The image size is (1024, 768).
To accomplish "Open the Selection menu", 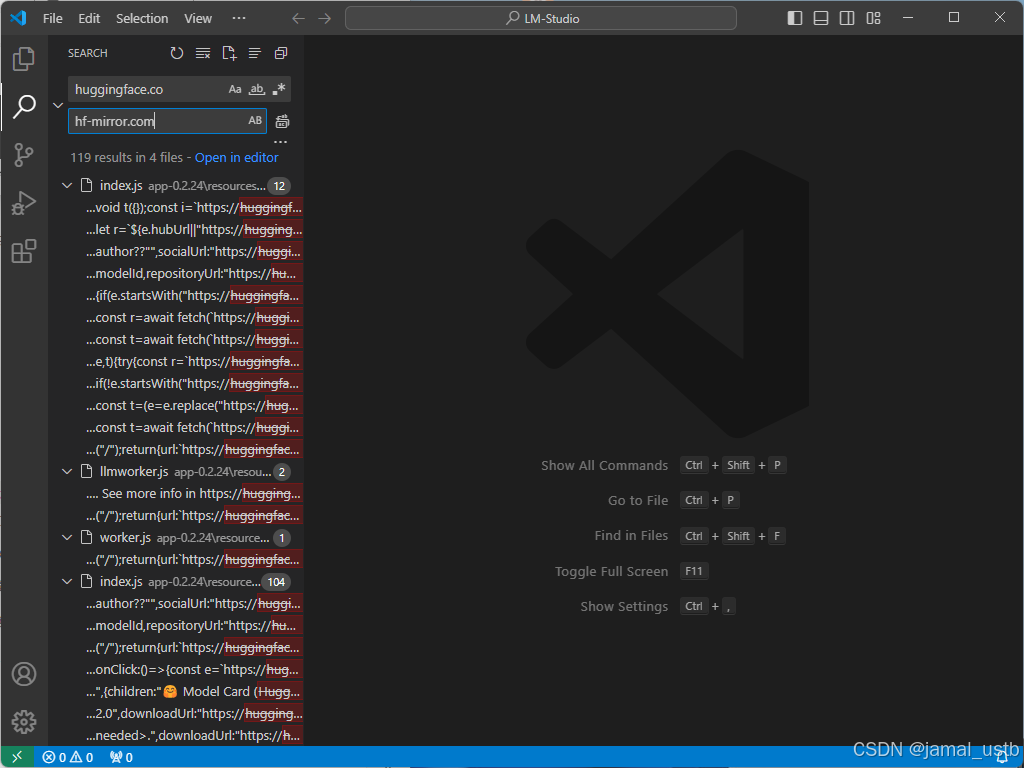I will tap(142, 17).
